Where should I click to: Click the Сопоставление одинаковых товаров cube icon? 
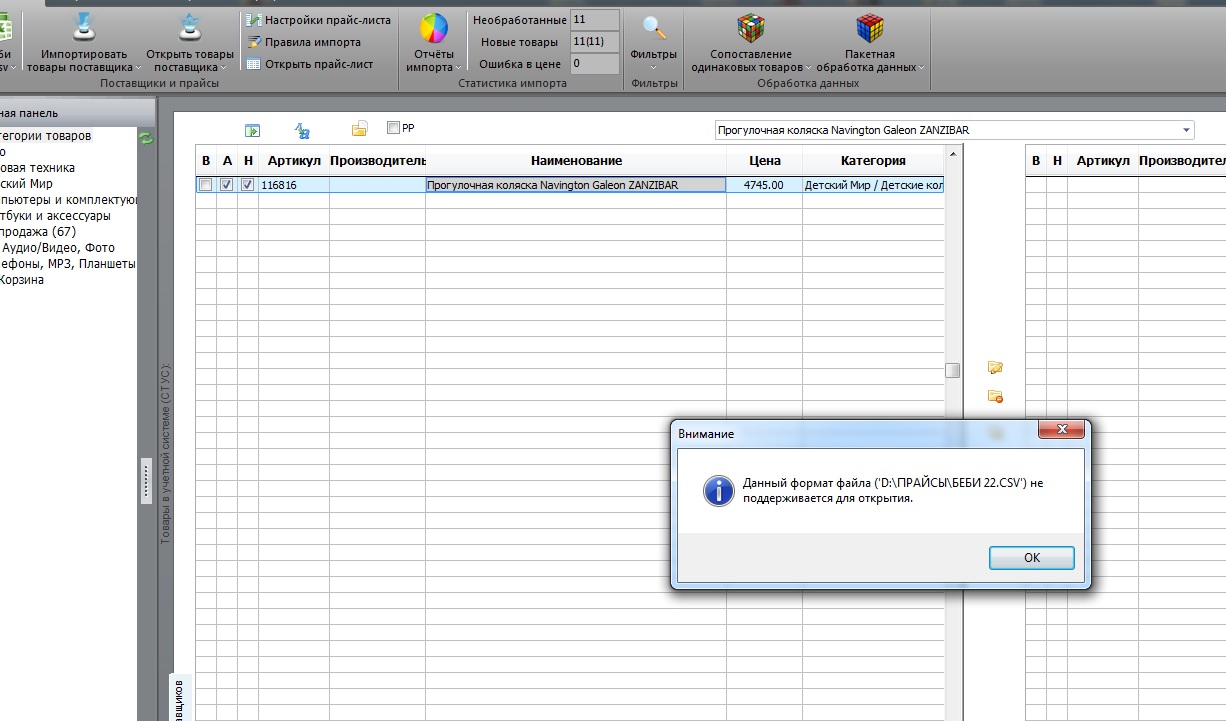750,27
